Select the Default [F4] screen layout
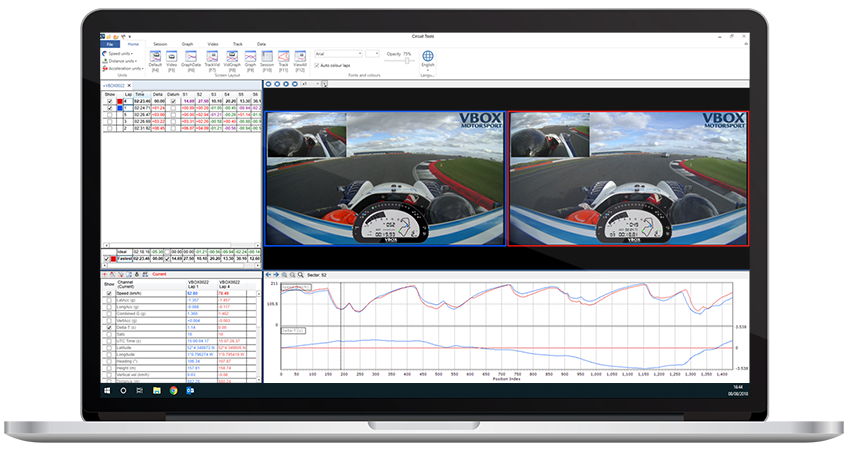The height and width of the screenshot is (450, 850). pyautogui.click(x=155, y=61)
